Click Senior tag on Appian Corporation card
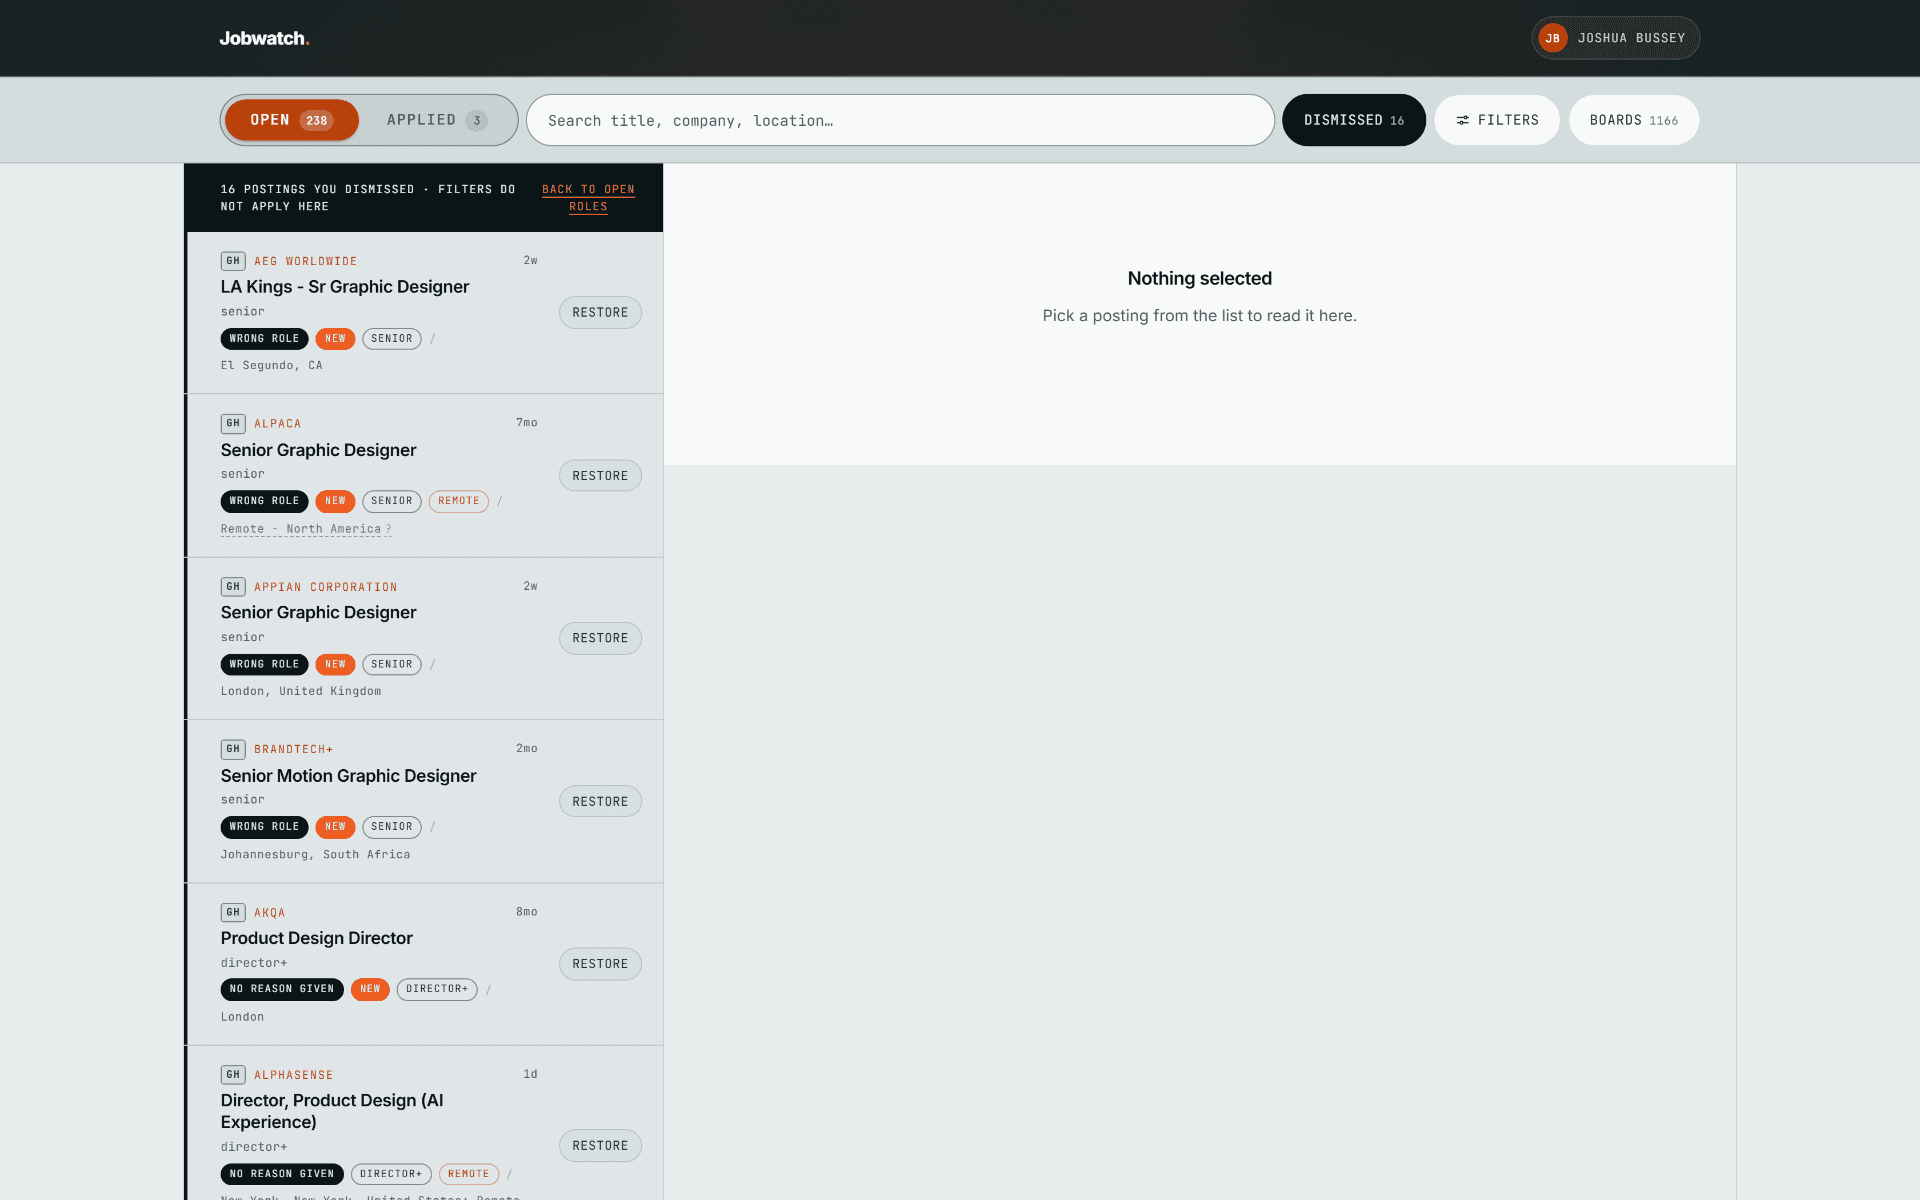This screenshot has width=1920, height=1200. pyautogui.click(x=392, y=665)
